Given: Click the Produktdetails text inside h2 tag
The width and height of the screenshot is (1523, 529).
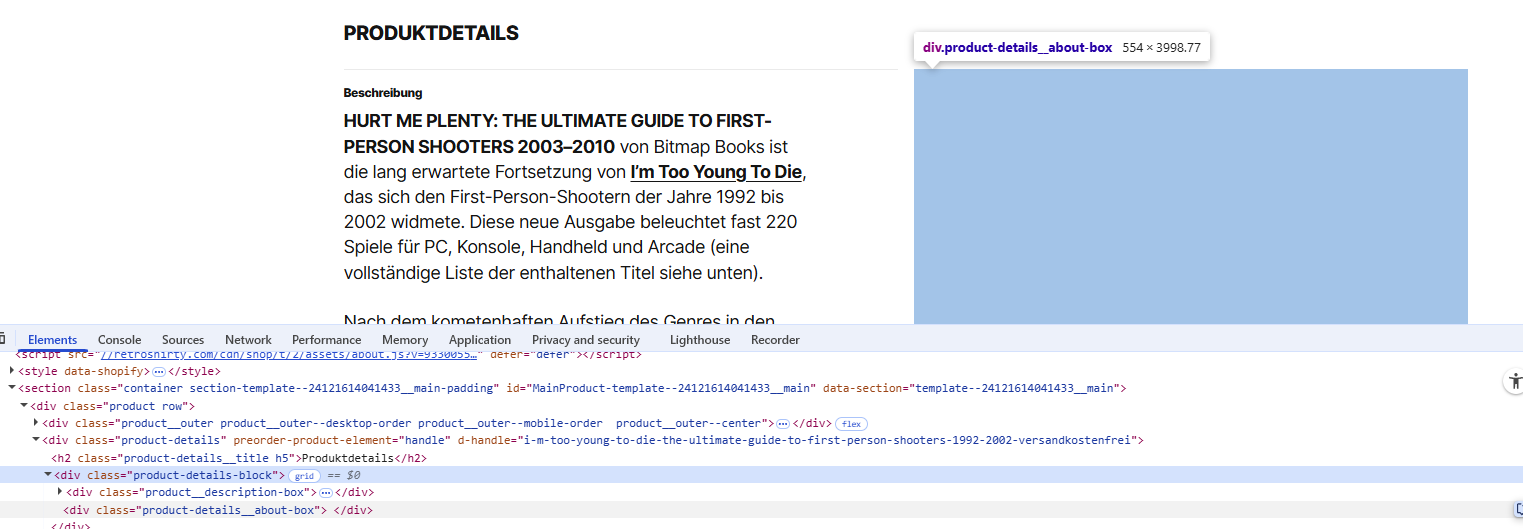Looking at the screenshot, I should point(349,458).
